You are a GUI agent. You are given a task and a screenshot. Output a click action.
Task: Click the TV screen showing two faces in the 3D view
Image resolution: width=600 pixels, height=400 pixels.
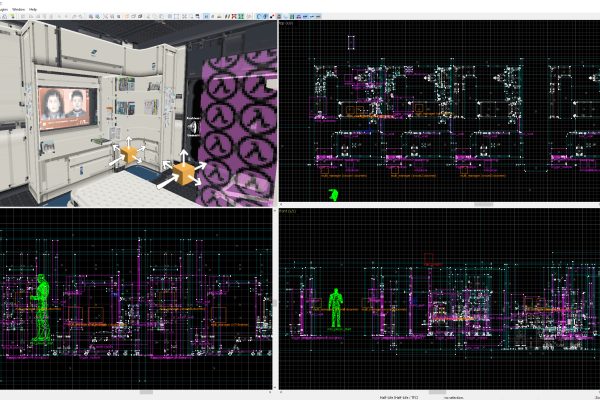(x=67, y=108)
